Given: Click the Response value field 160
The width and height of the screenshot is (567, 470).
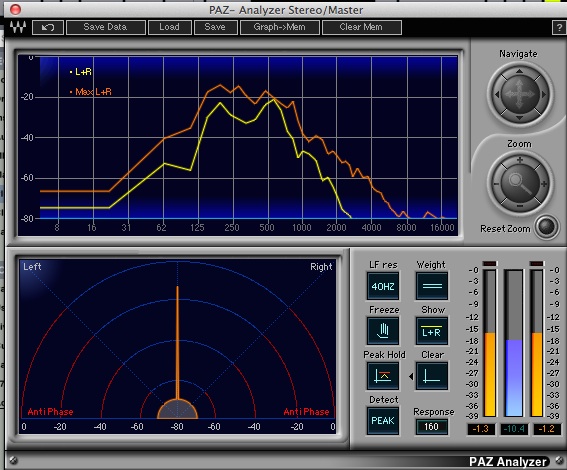Looking at the screenshot, I should tap(431, 427).
